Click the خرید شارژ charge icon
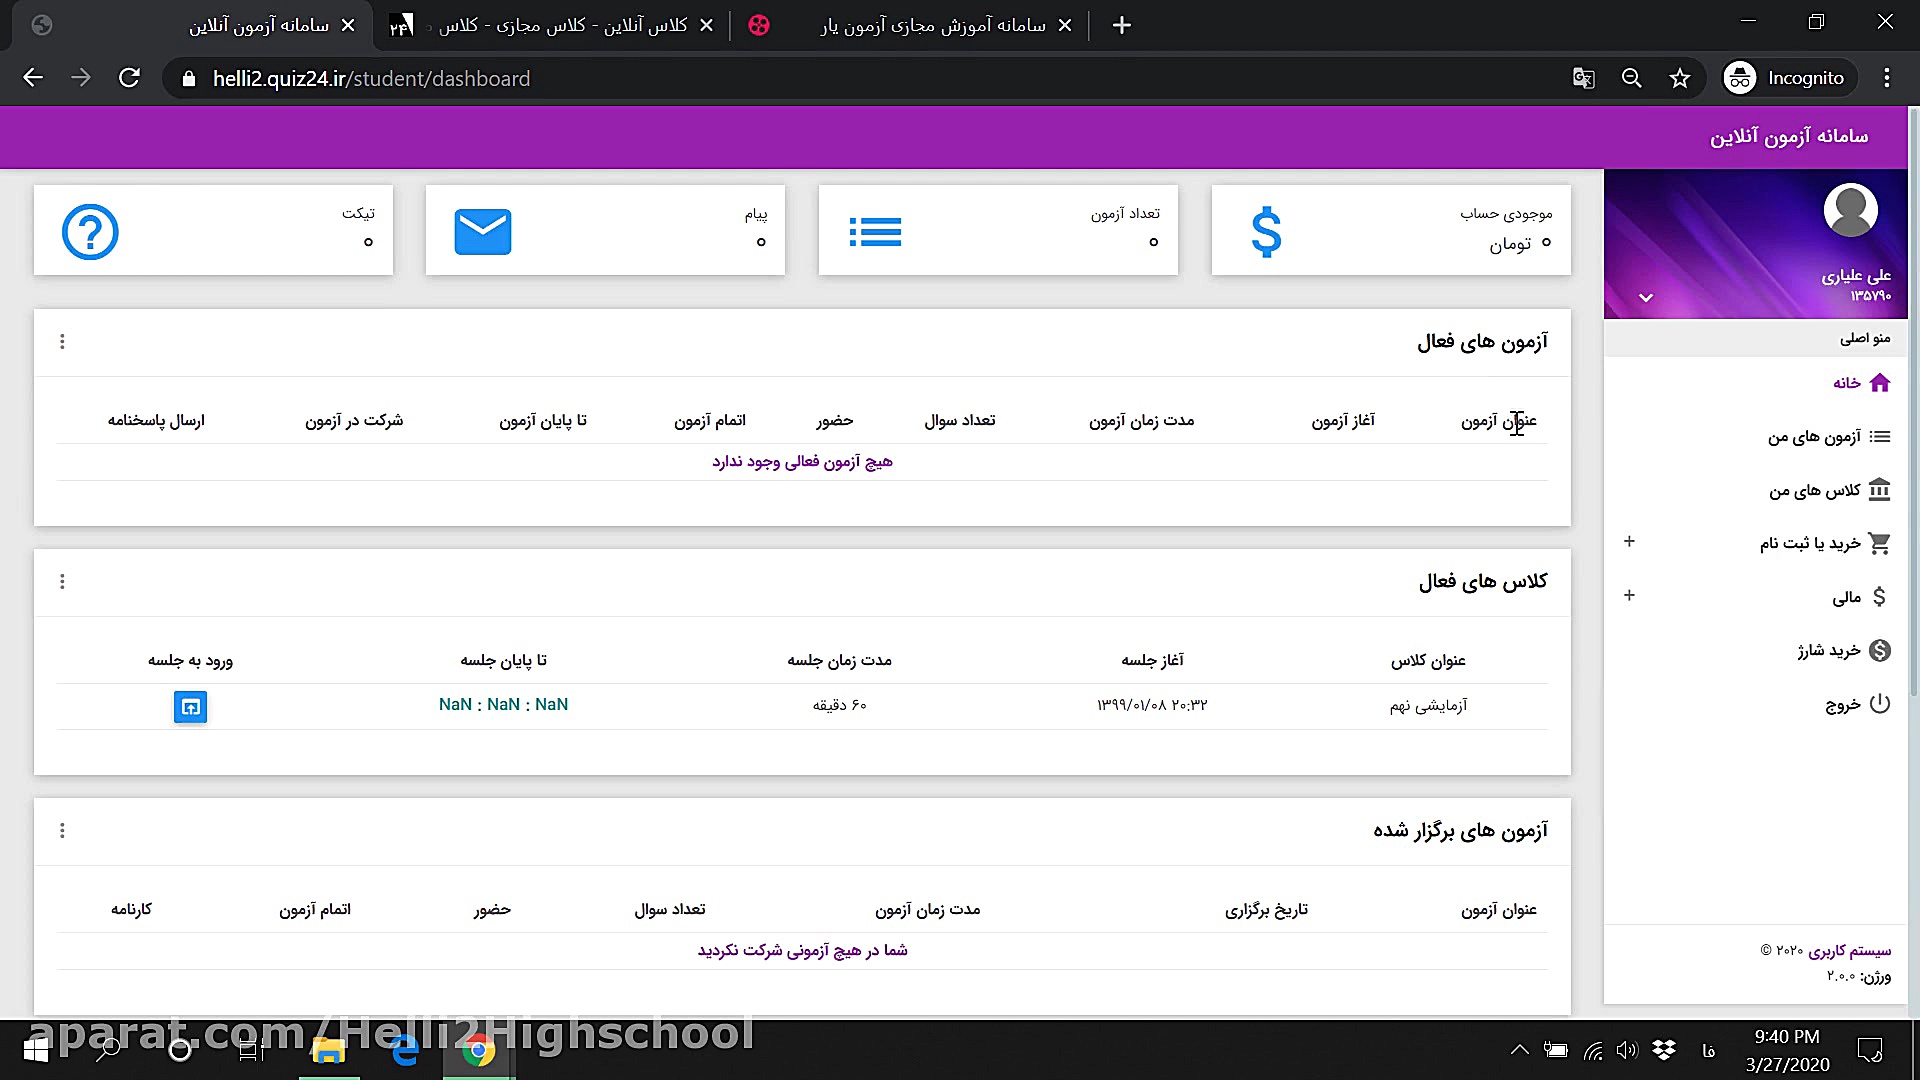 click(1881, 650)
